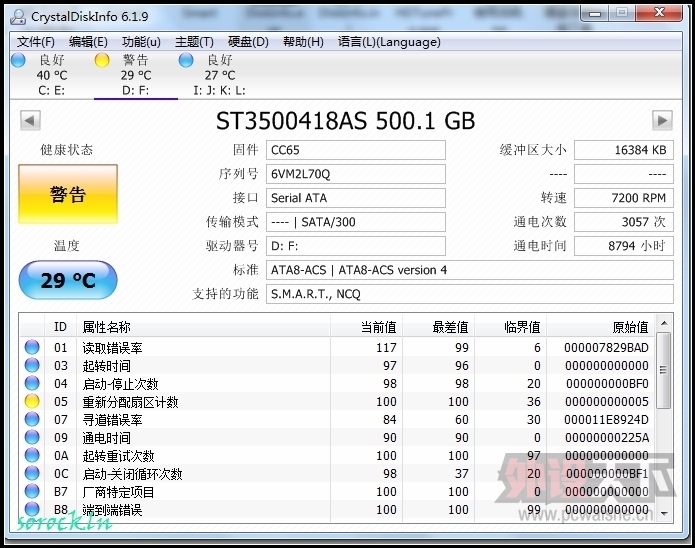The width and height of the screenshot is (695, 548).
Task: Click status orb of row 03 起转时间
Action: click(x=32, y=365)
